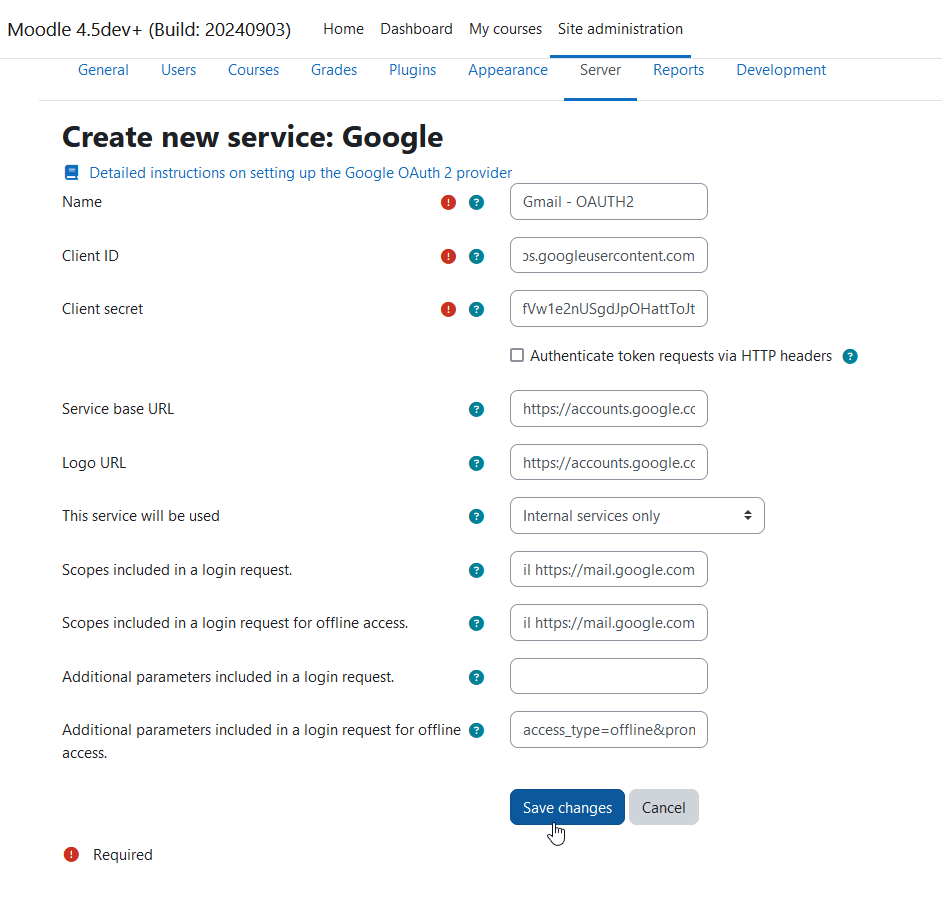Viewport: 942px width, 897px height.
Task: Click into the Logo URL field
Action: (609, 462)
